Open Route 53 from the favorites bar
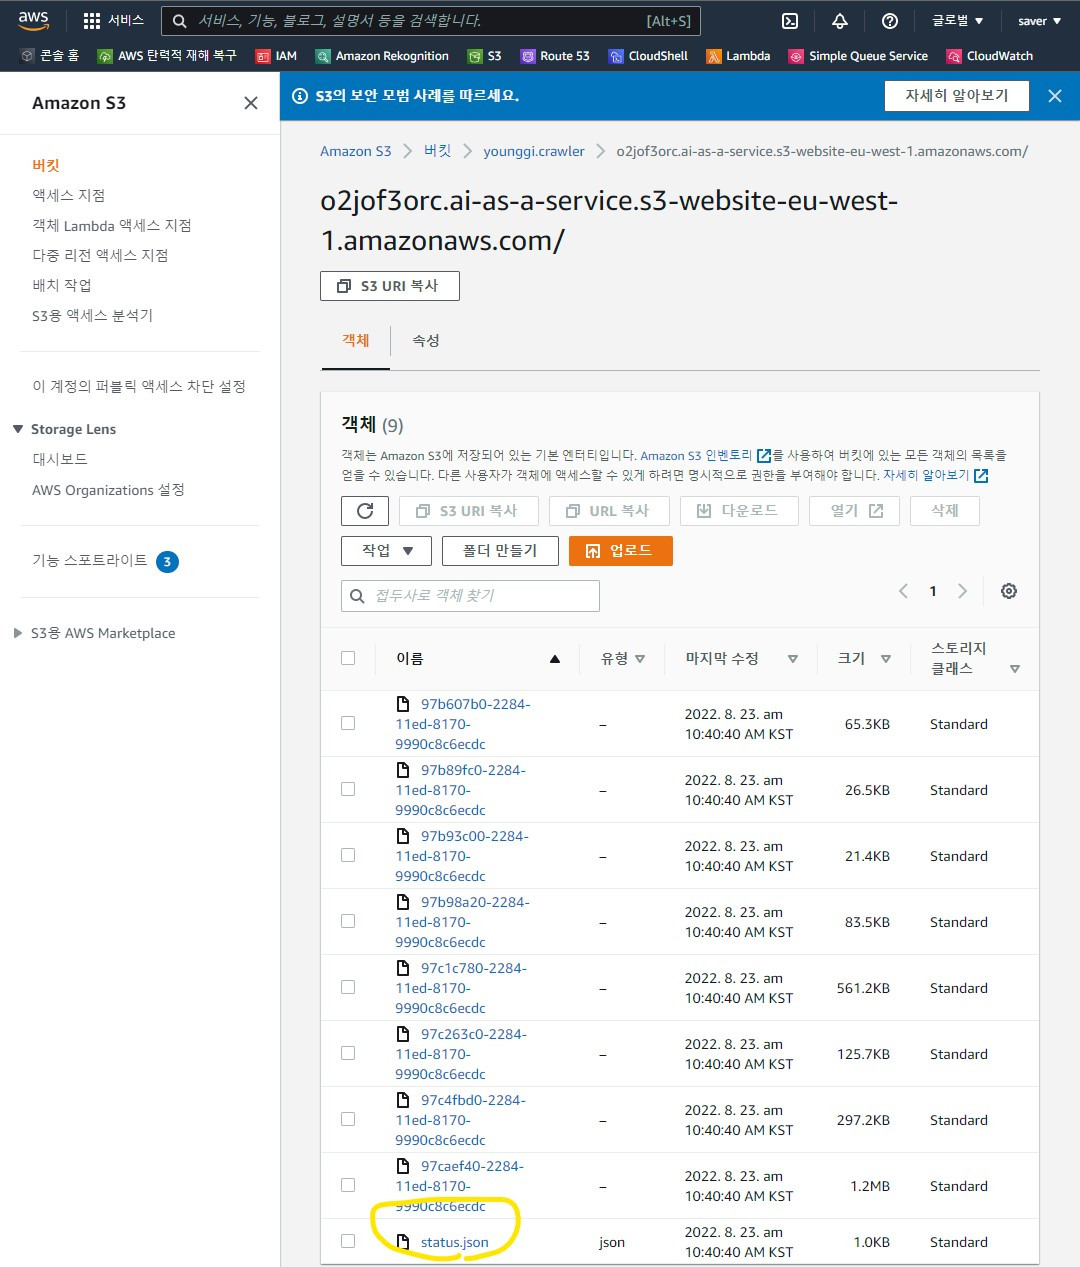The image size is (1080, 1267). coord(555,56)
